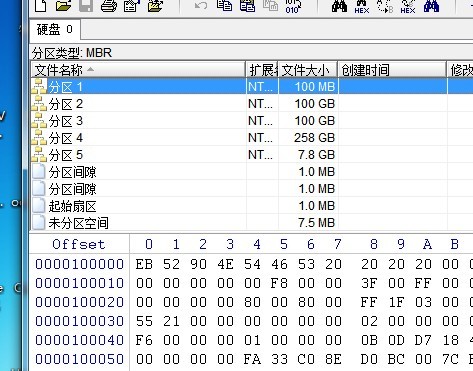
Task: Click the partition icon beside 分区 1
Action: click(x=39, y=87)
